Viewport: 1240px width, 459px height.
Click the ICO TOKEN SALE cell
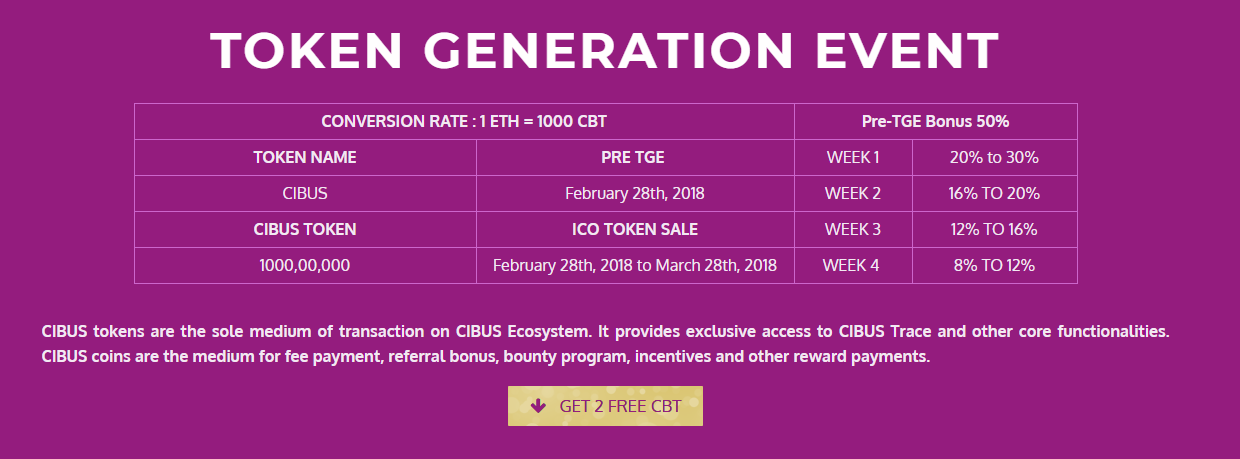pos(635,229)
